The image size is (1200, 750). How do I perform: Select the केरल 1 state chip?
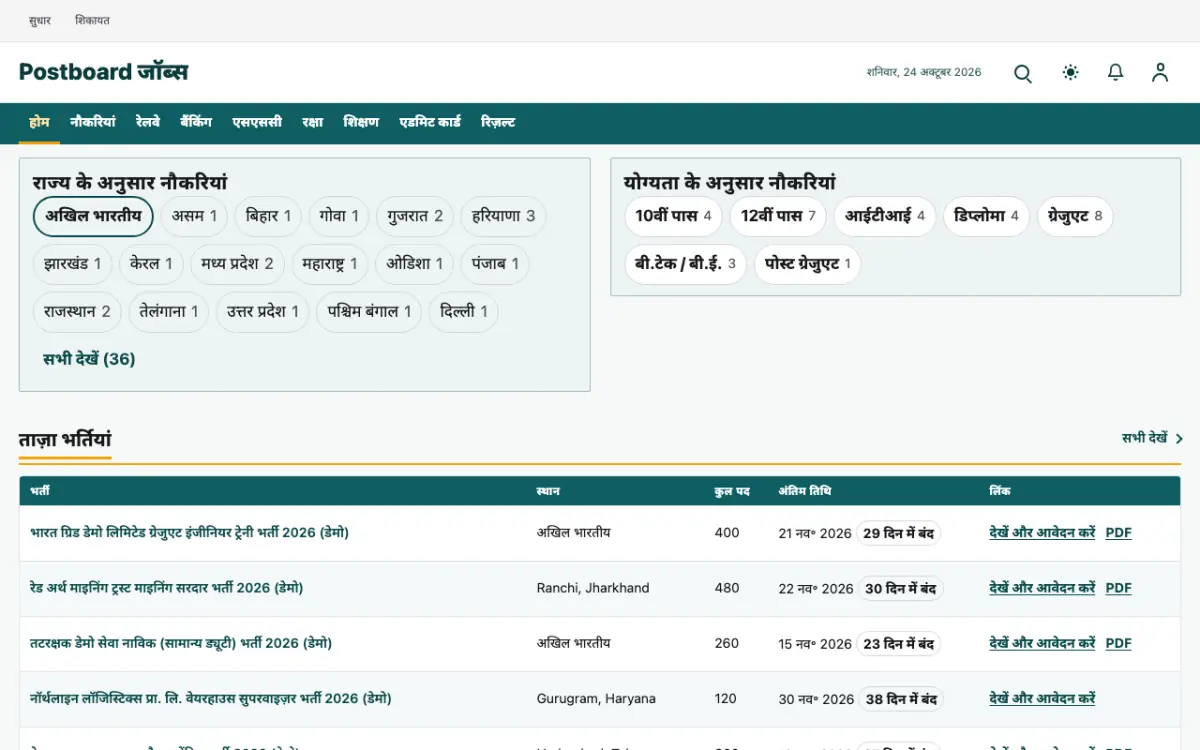151,264
